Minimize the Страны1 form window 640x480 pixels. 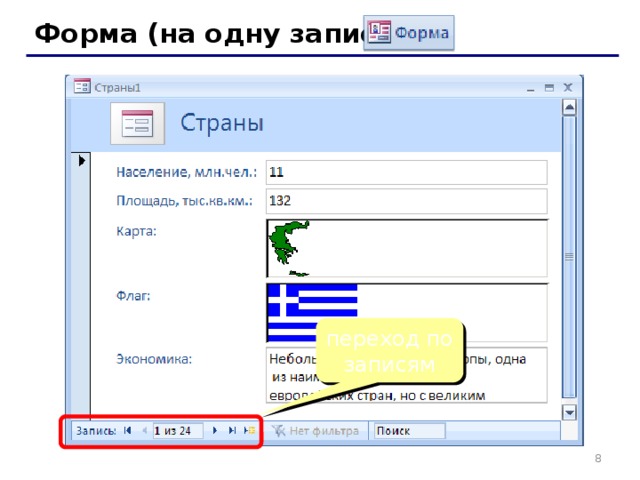(x=531, y=88)
